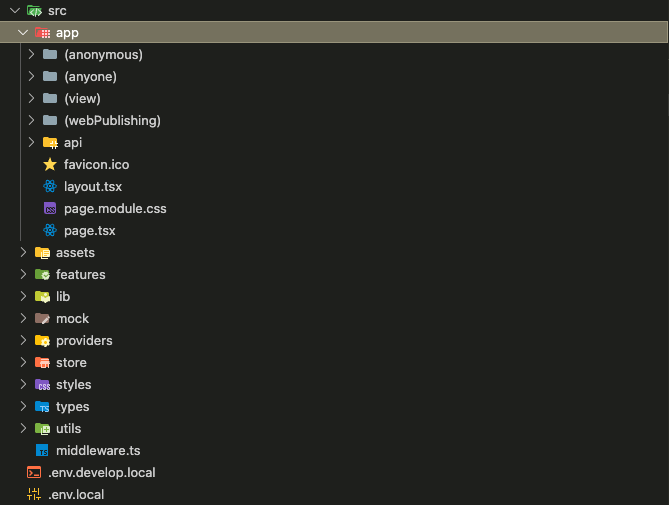Screen dimensions: 669x505
Task: Click the store folder icon
Action: 42,362
